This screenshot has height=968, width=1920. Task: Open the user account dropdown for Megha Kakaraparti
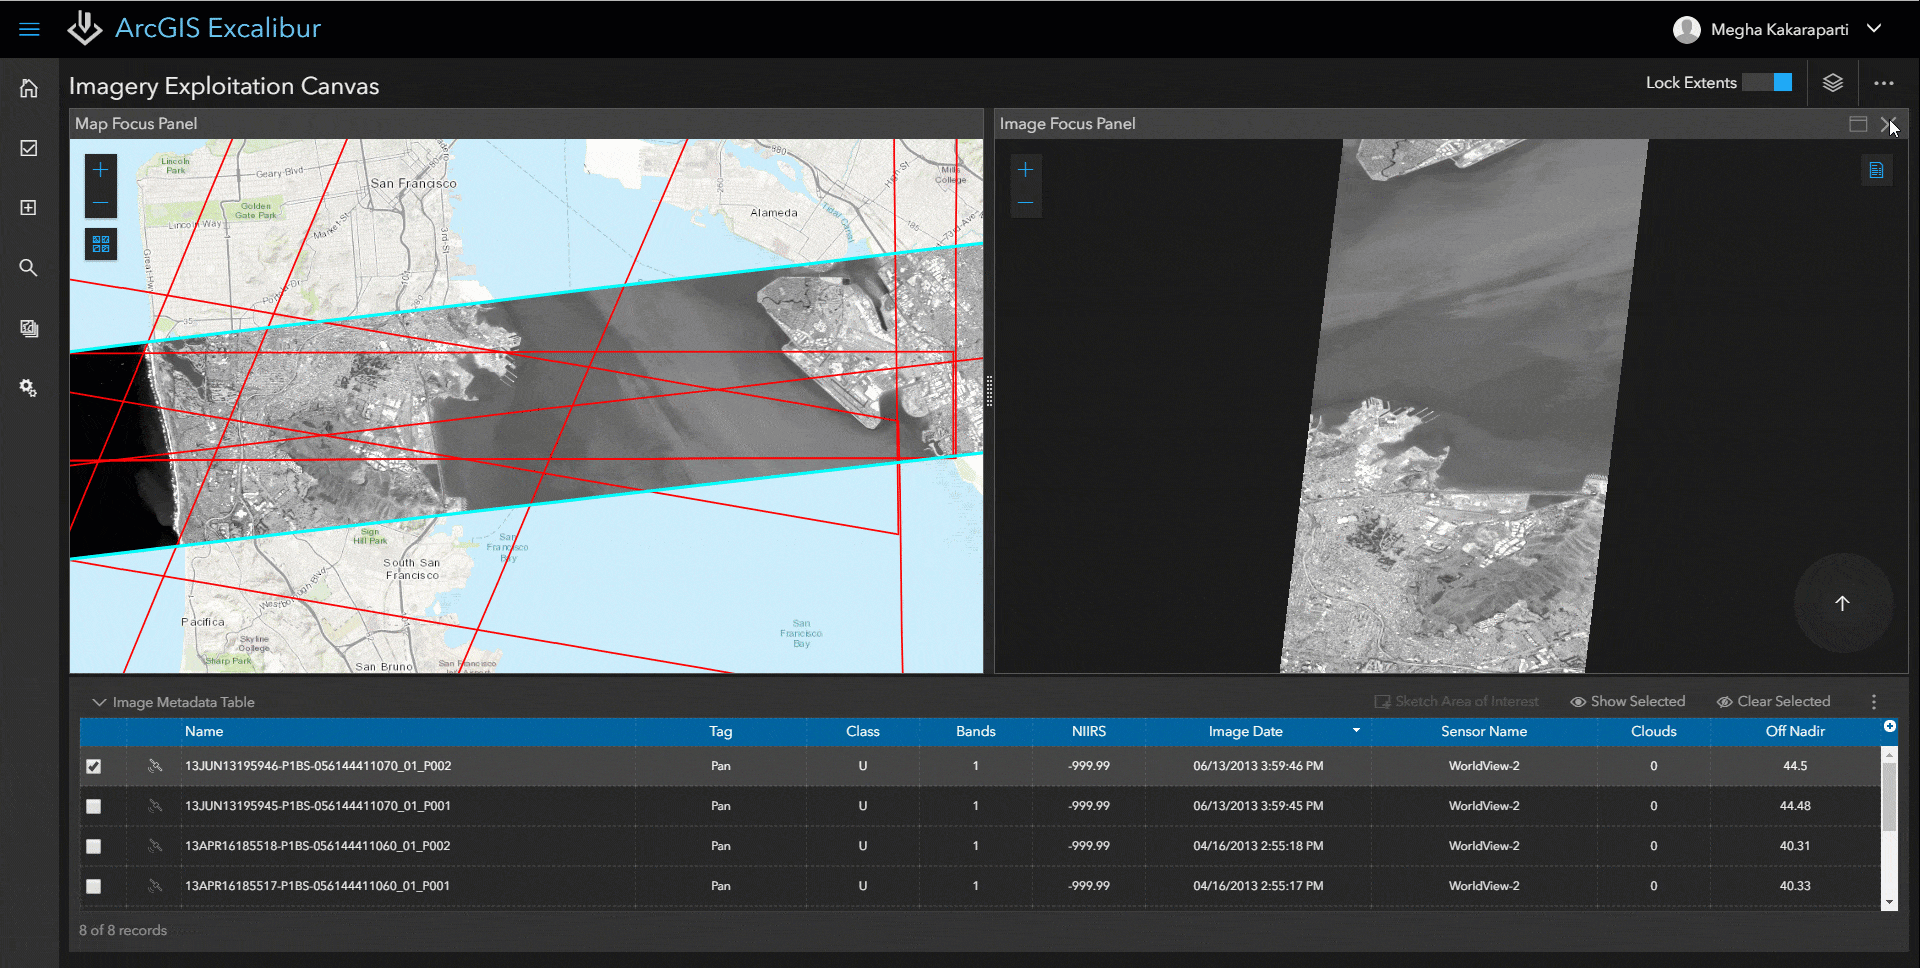[1874, 29]
